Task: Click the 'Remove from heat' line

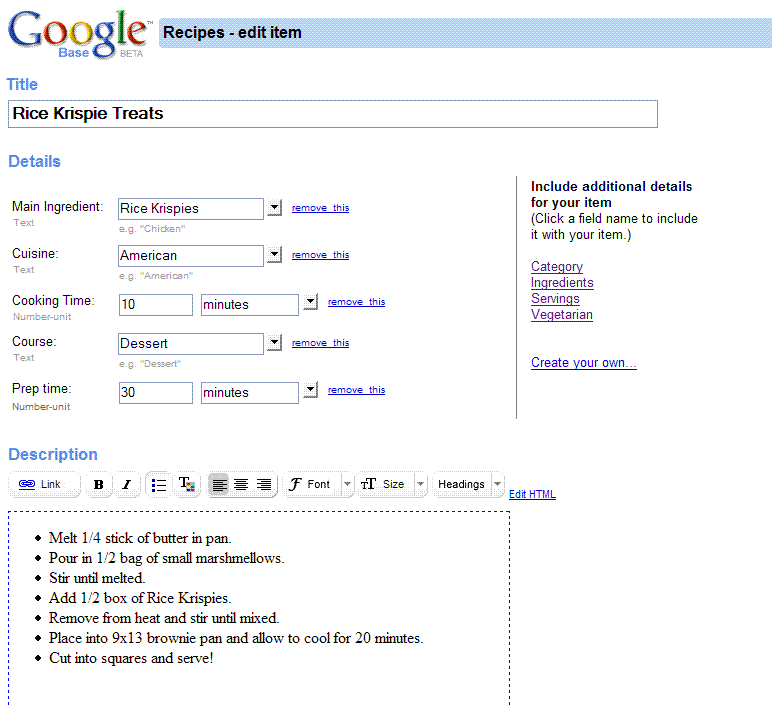Action: click(164, 618)
